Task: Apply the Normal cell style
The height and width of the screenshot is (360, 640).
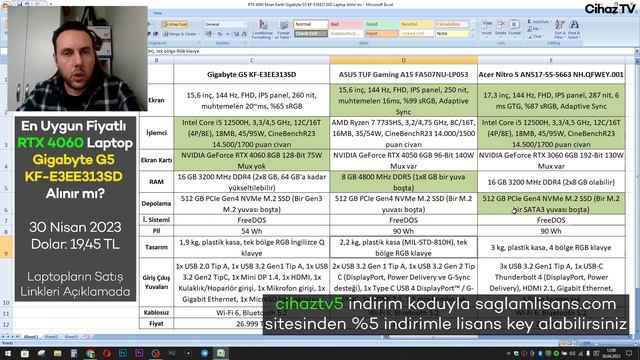Action: [311, 24]
